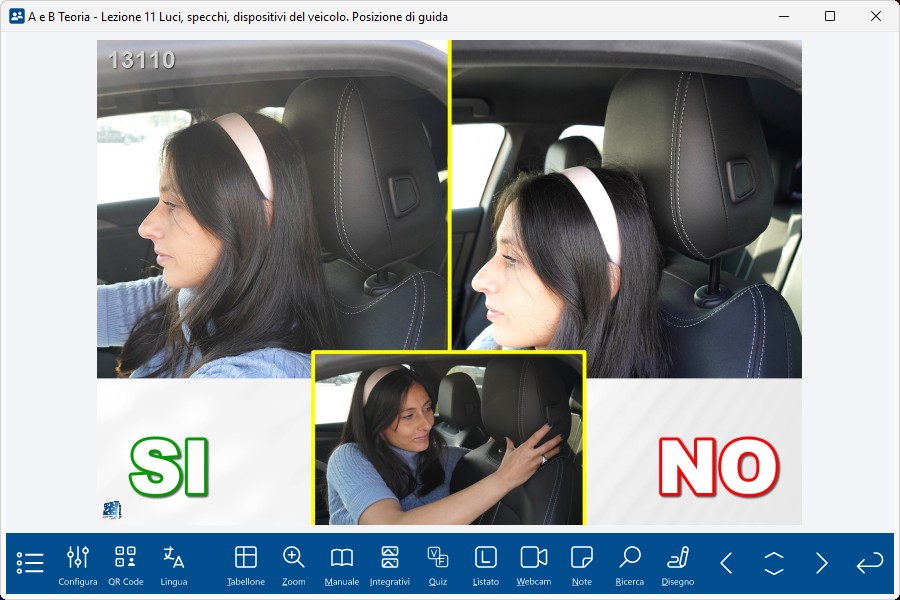900x600 pixels.
Task: Go to previous slide with left arrow
Action: 726,563
